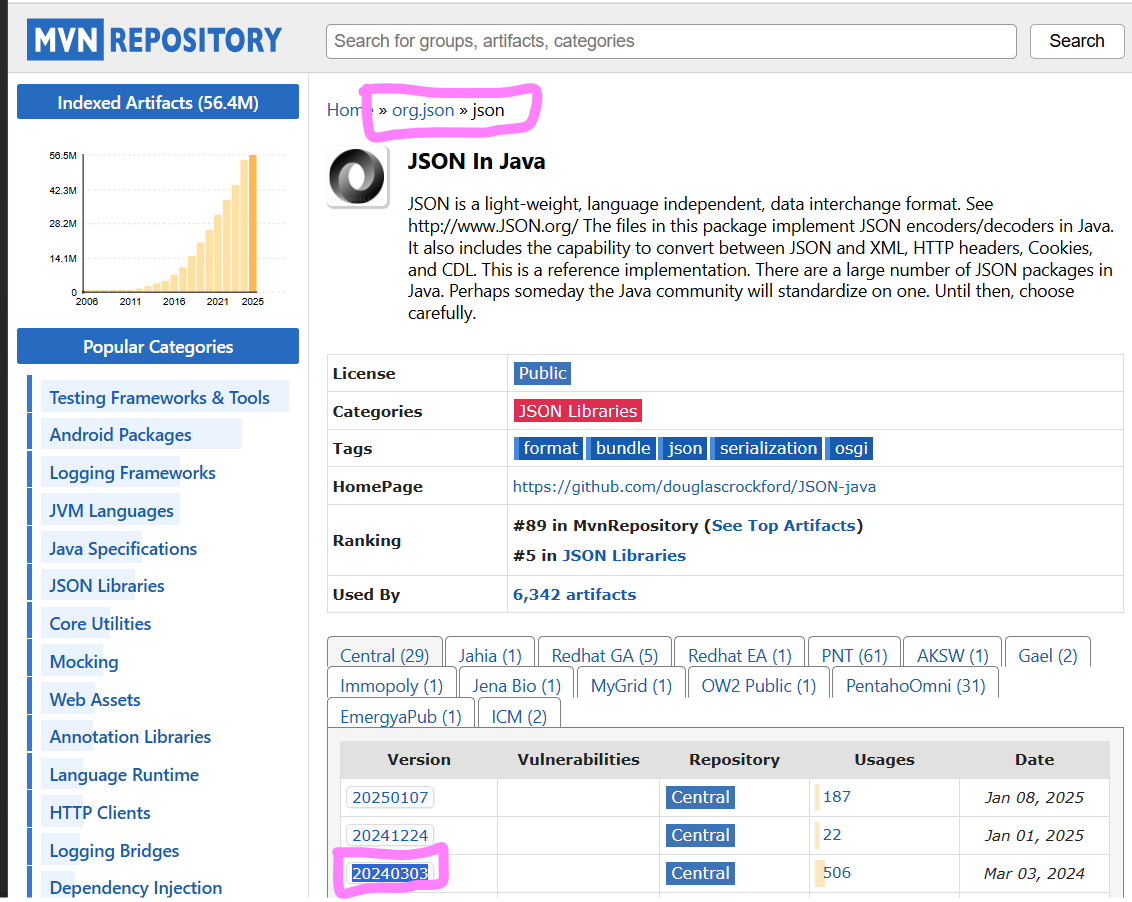Open version 20241224
Image resolution: width=1132 pixels, height=902 pixels.
pyautogui.click(x=390, y=836)
